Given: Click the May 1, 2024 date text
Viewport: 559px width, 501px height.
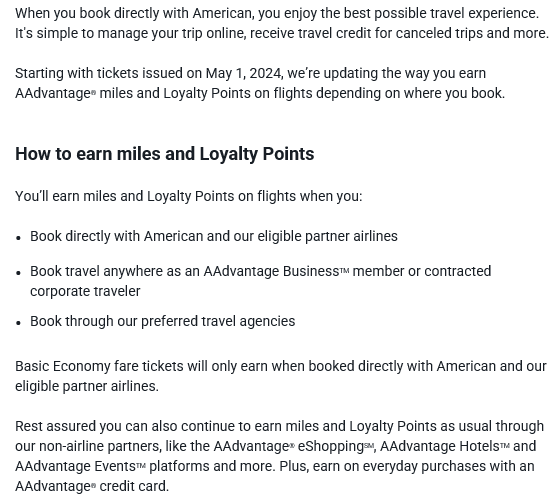Looking at the screenshot, I should 244,73.
